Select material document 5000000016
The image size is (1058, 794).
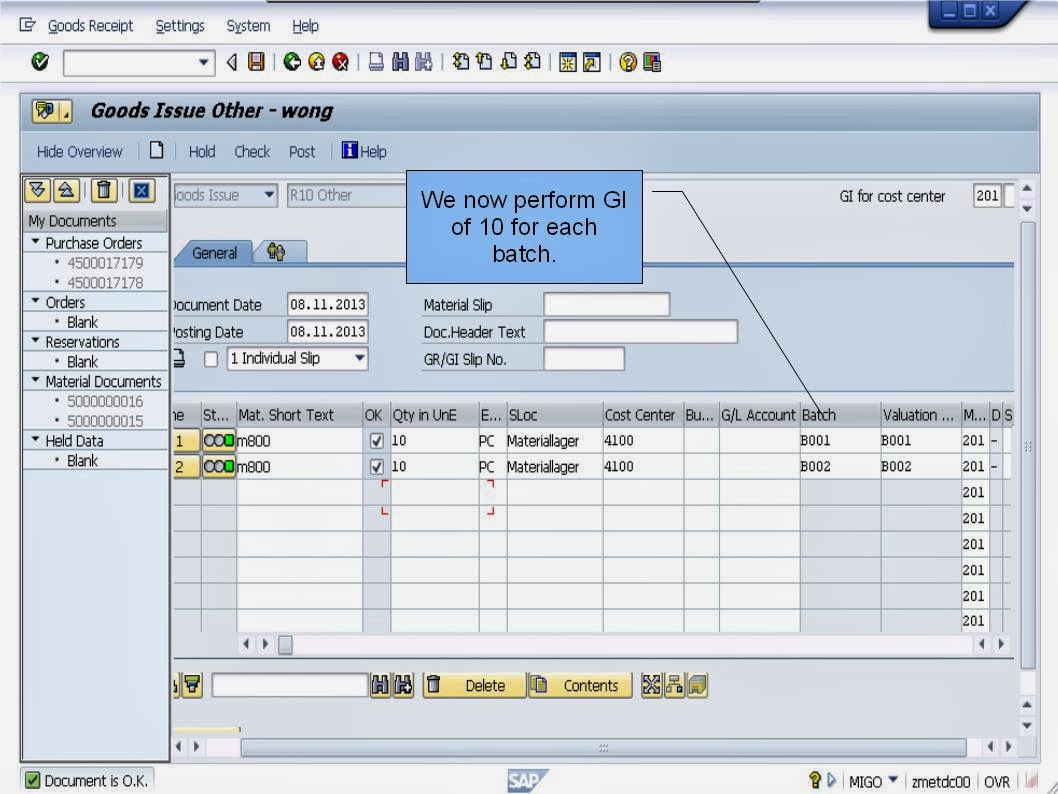(x=105, y=401)
